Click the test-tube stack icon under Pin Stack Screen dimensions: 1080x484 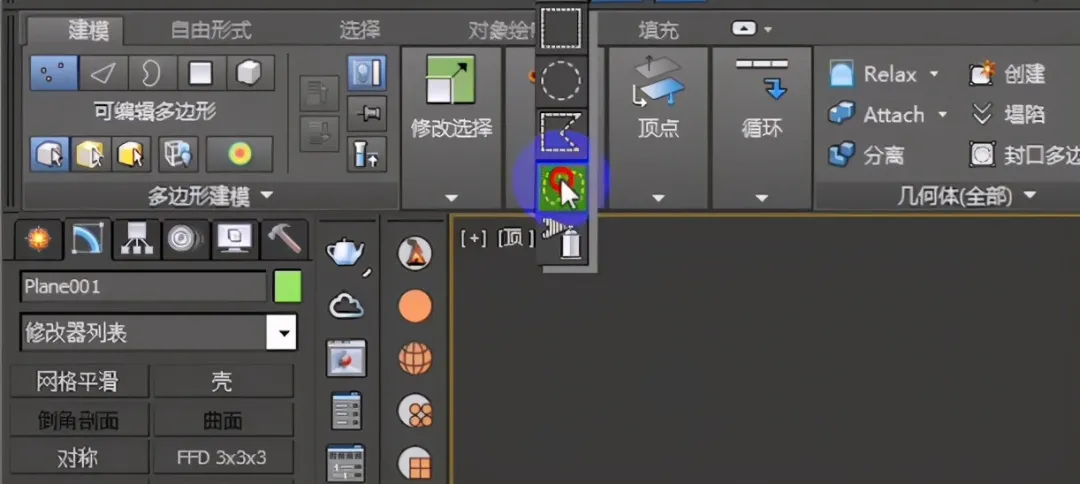pos(366,154)
